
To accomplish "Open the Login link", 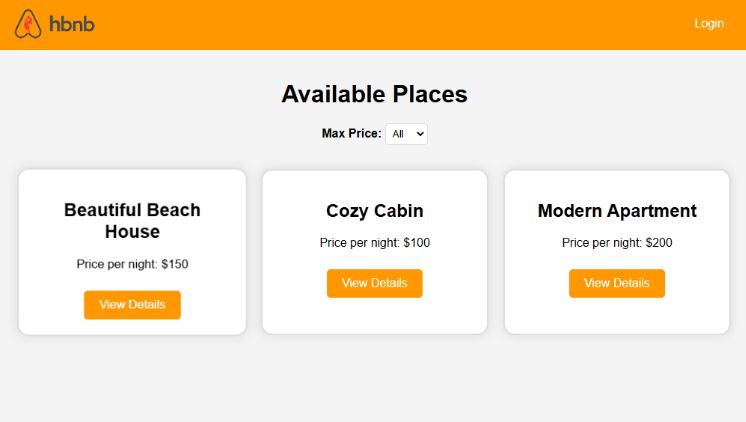I will 709,24.
